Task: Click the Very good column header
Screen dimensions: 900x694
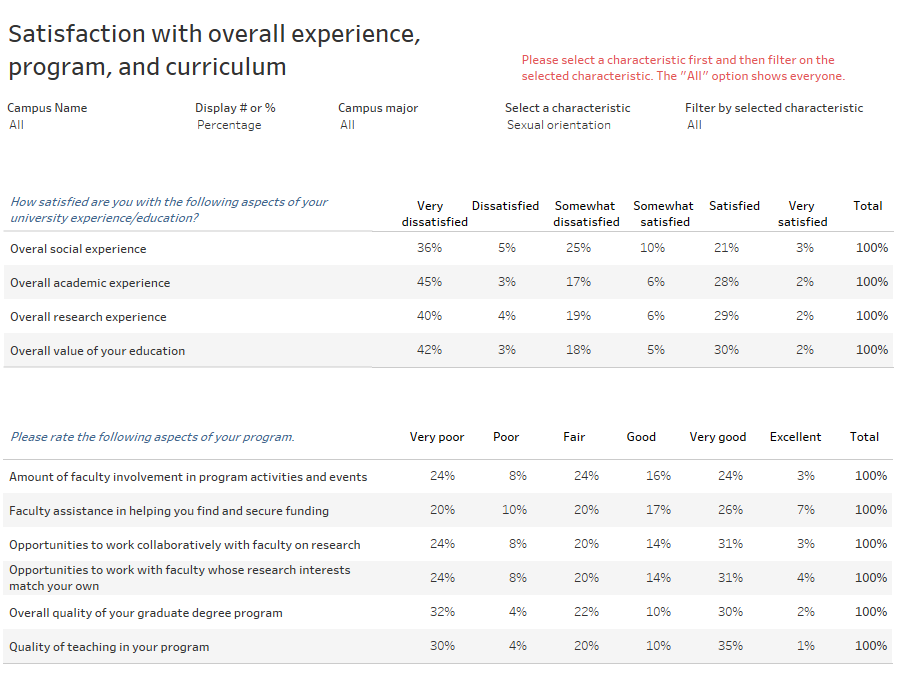Action: tap(717, 437)
